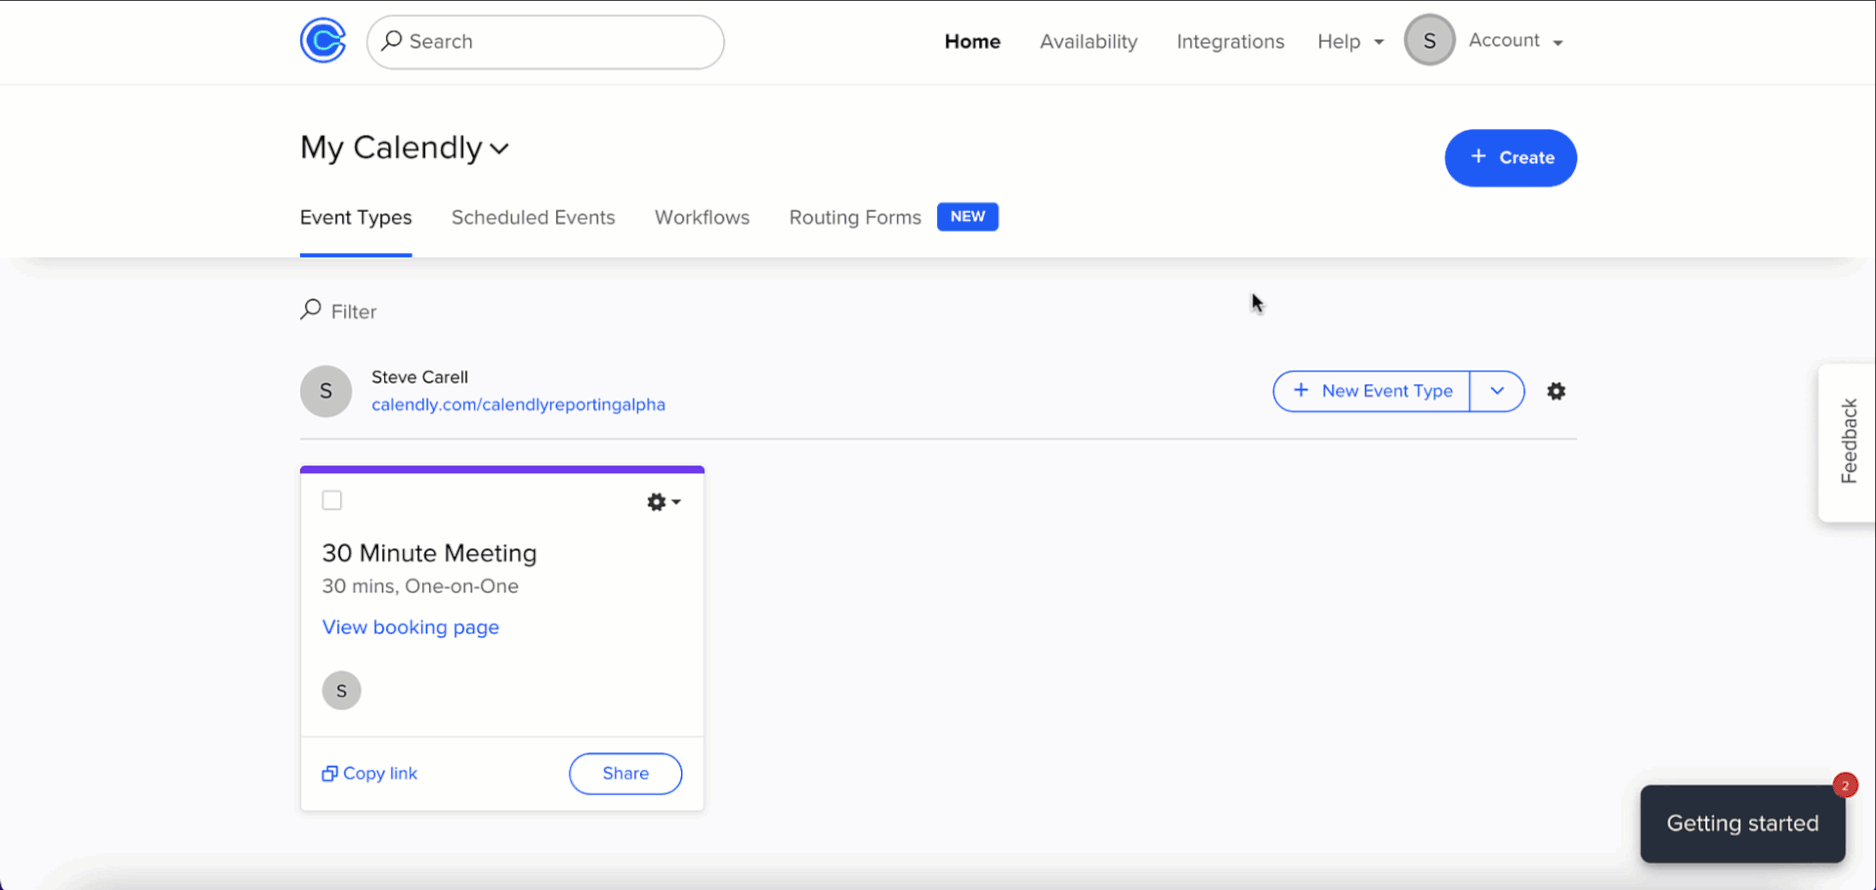Go to the Home nav item
The height and width of the screenshot is (890, 1876).
[x=972, y=41]
